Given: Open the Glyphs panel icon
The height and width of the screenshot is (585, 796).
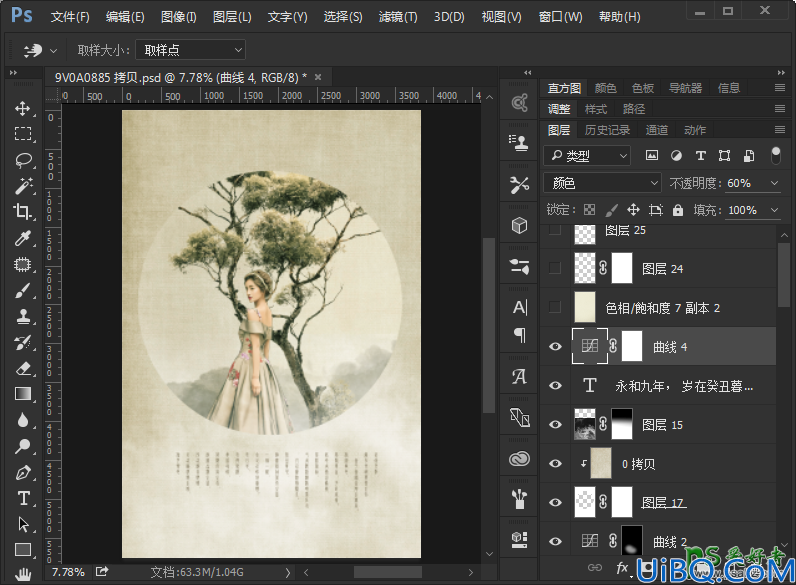Looking at the screenshot, I should pyautogui.click(x=519, y=377).
